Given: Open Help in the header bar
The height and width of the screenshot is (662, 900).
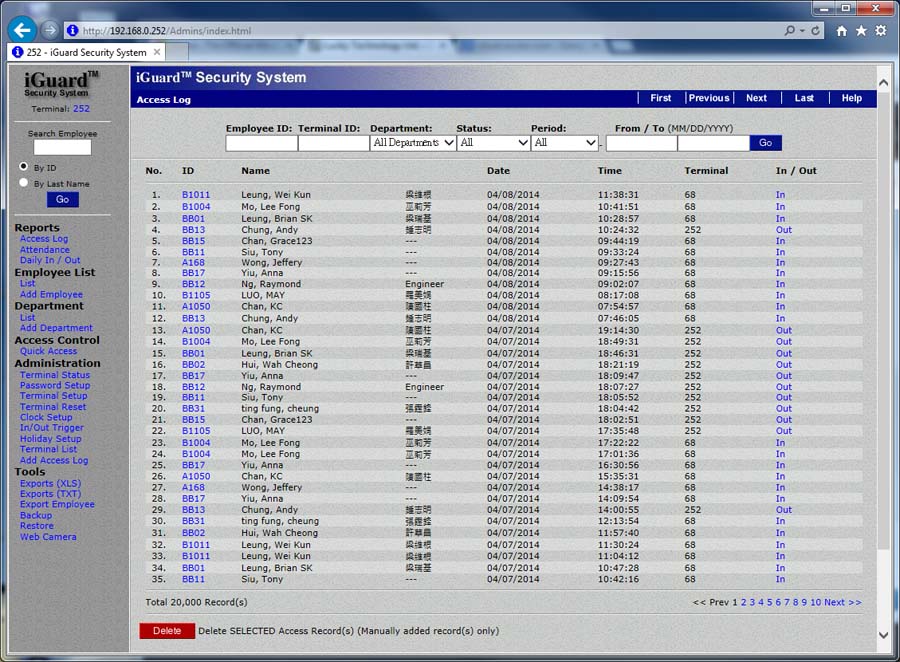Looking at the screenshot, I should click(x=852, y=98).
